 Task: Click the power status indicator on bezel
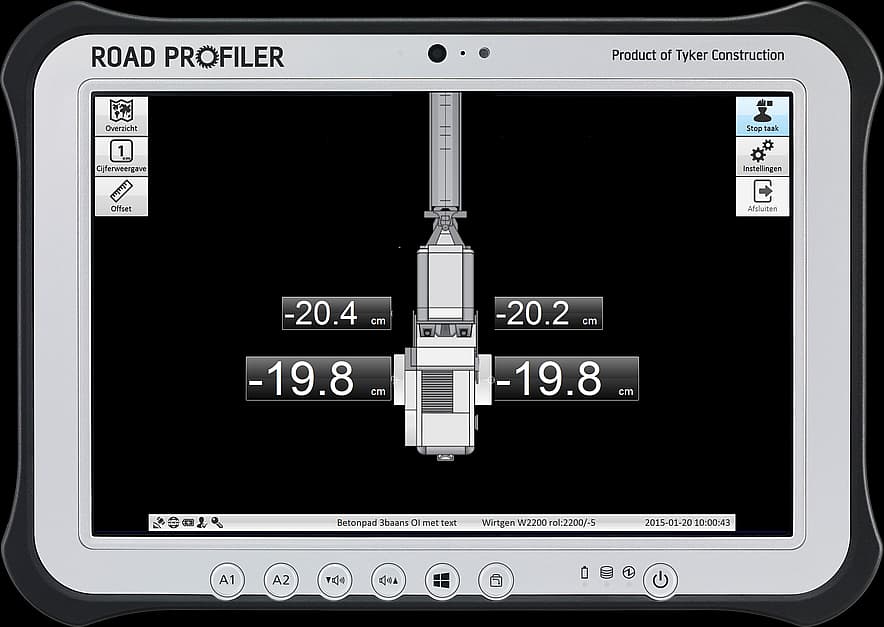(629, 572)
